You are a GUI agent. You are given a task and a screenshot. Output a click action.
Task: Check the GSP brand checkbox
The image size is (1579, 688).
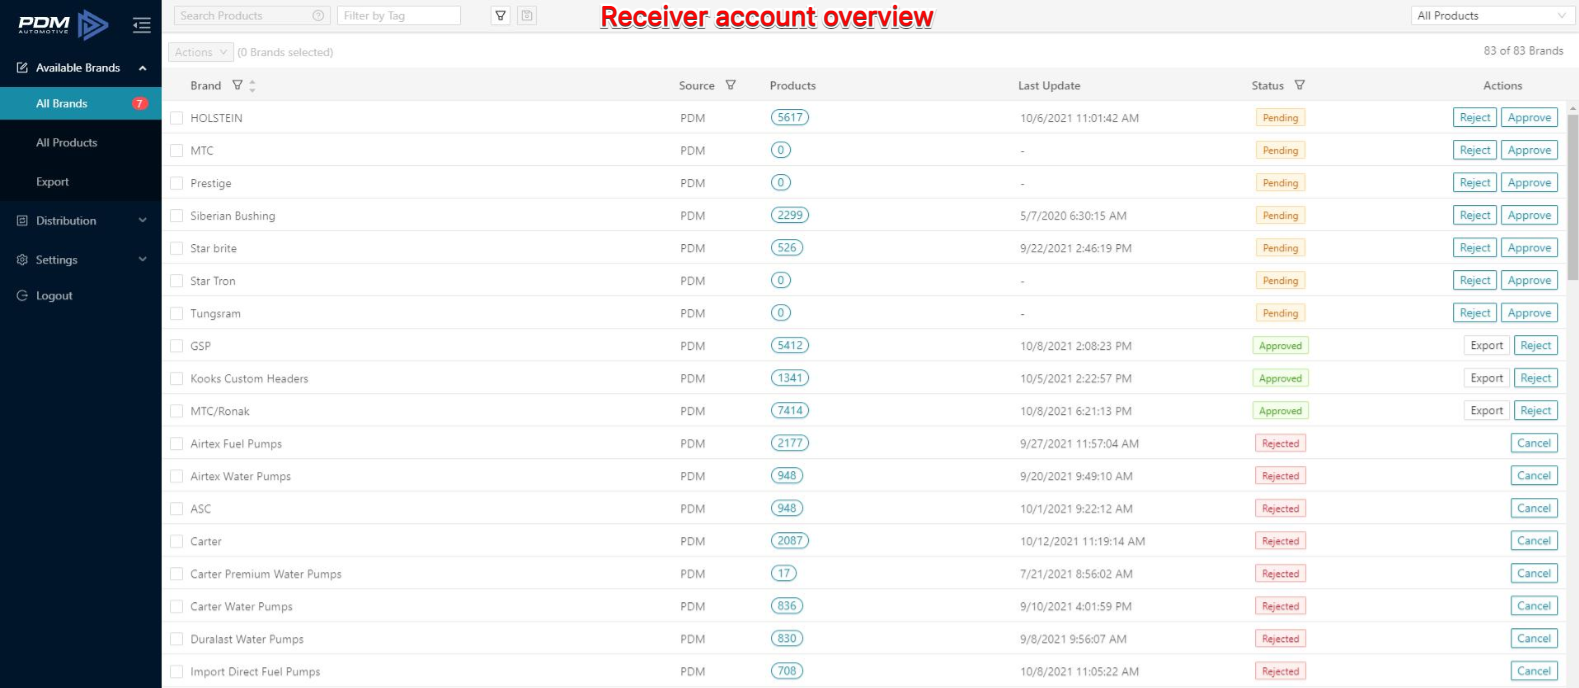[x=177, y=346]
